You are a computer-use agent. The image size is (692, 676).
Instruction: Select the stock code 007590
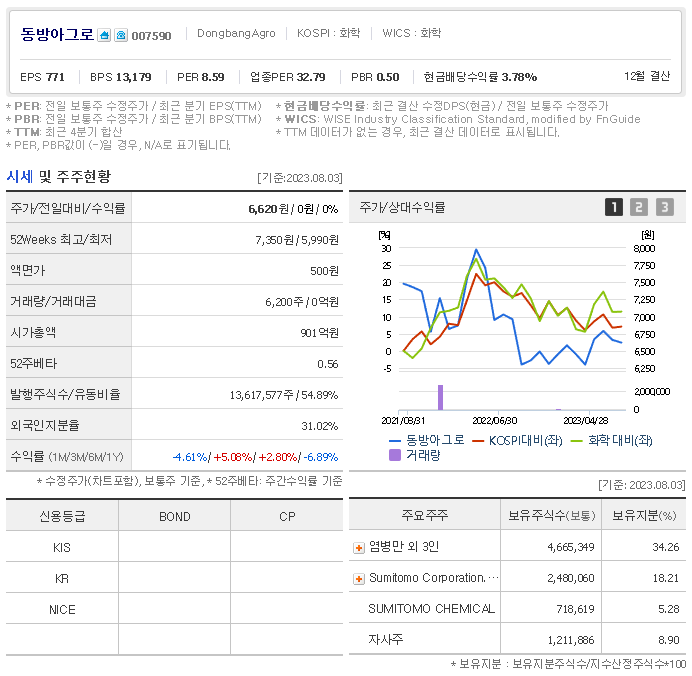tap(151, 36)
